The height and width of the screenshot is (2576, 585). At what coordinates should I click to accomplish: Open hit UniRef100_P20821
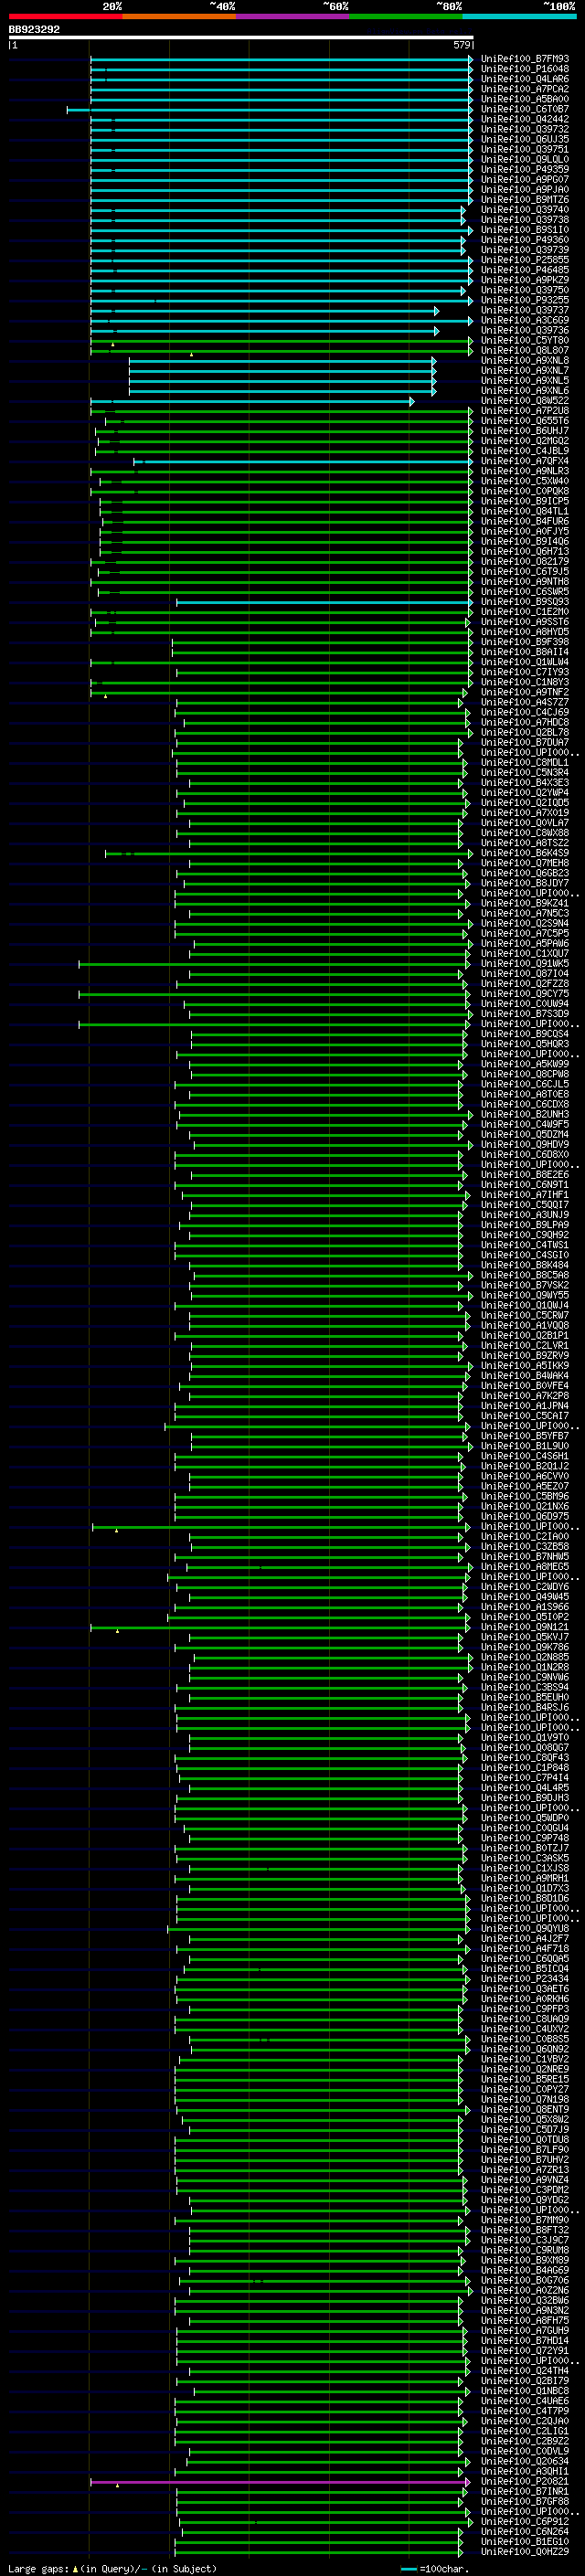tap(525, 2481)
